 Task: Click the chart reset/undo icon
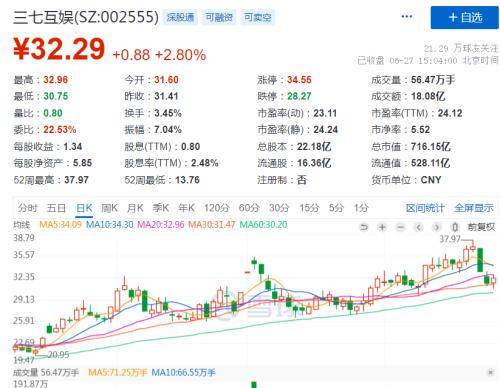tap(364, 227)
